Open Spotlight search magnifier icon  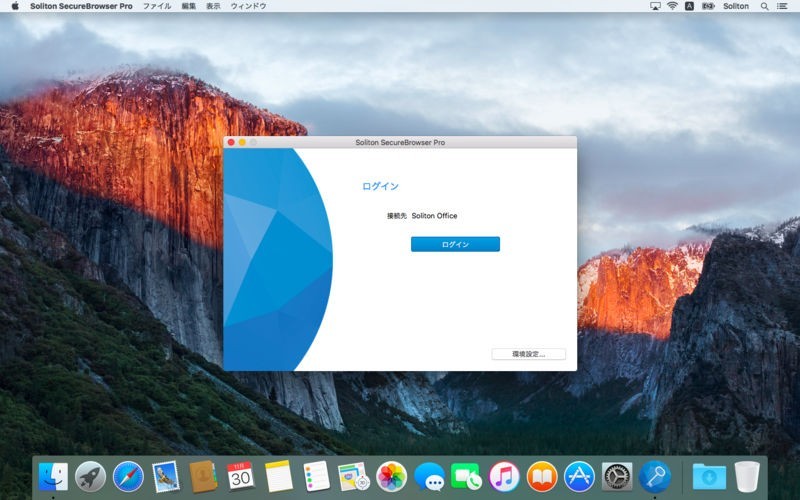tap(765, 6)
